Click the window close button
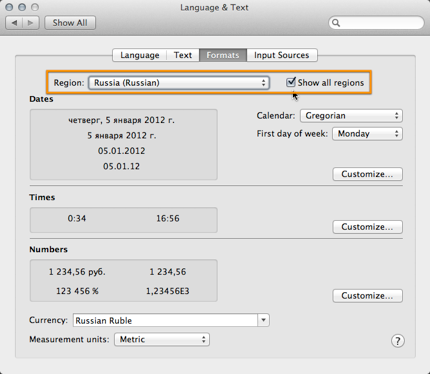This screenshot has height=374, width=430. (x=9, y=7)
